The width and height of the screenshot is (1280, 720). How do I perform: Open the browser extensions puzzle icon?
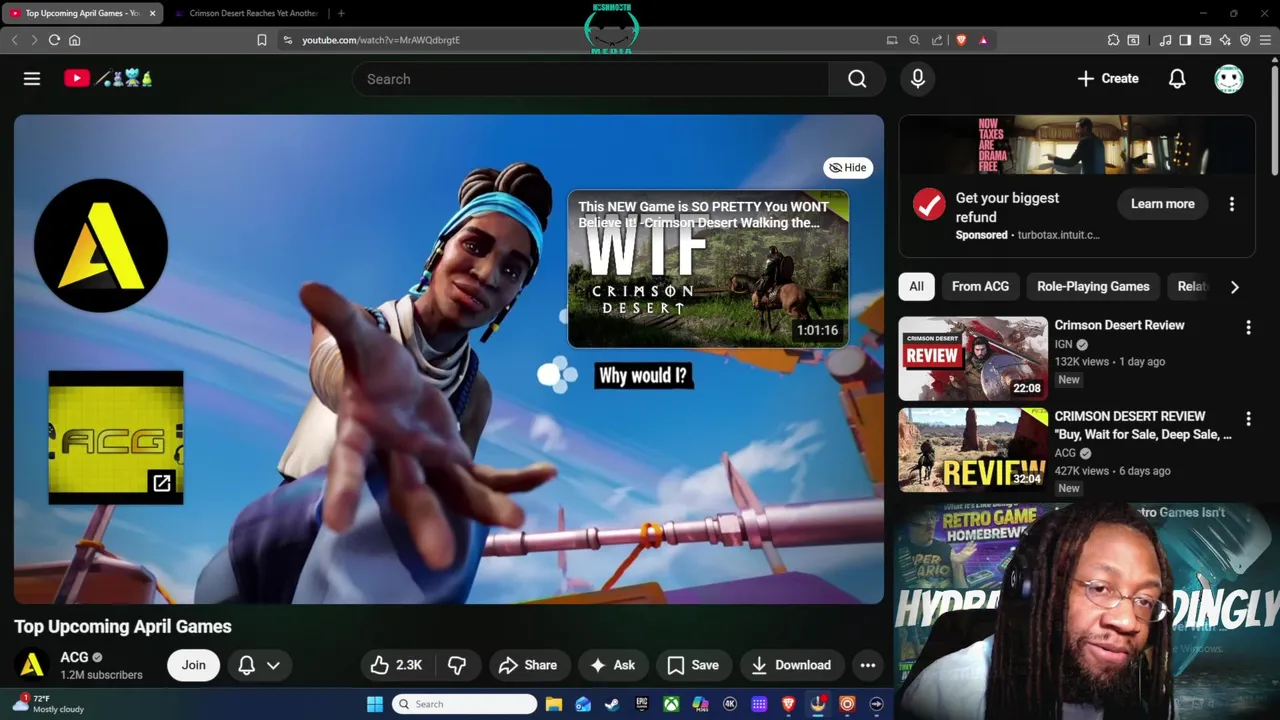point(1113,40)
